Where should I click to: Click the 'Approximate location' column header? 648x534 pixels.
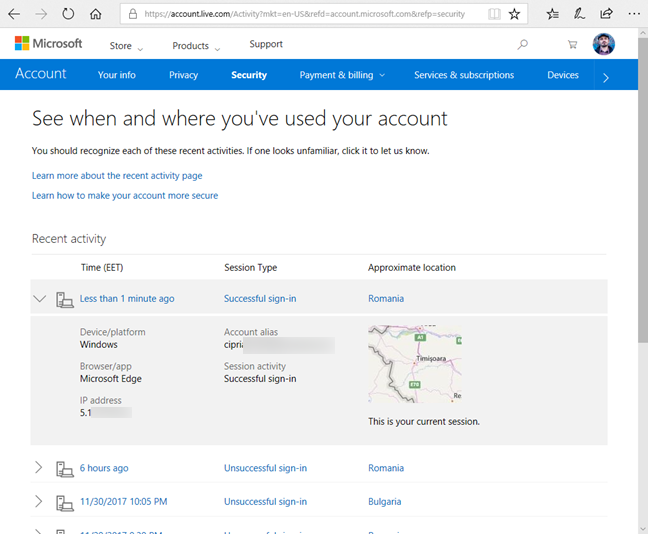[412, 267]
